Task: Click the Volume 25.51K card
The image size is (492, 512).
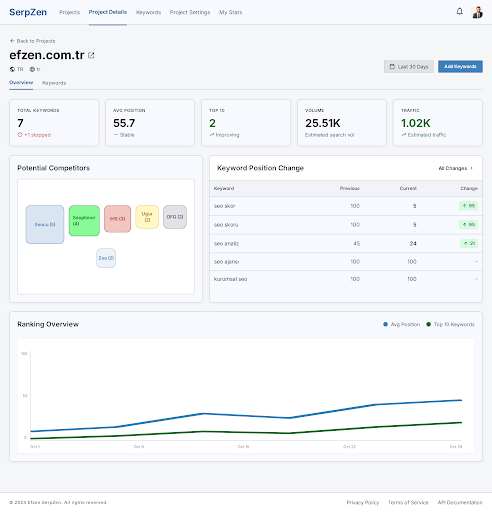Action: (342, 123)
